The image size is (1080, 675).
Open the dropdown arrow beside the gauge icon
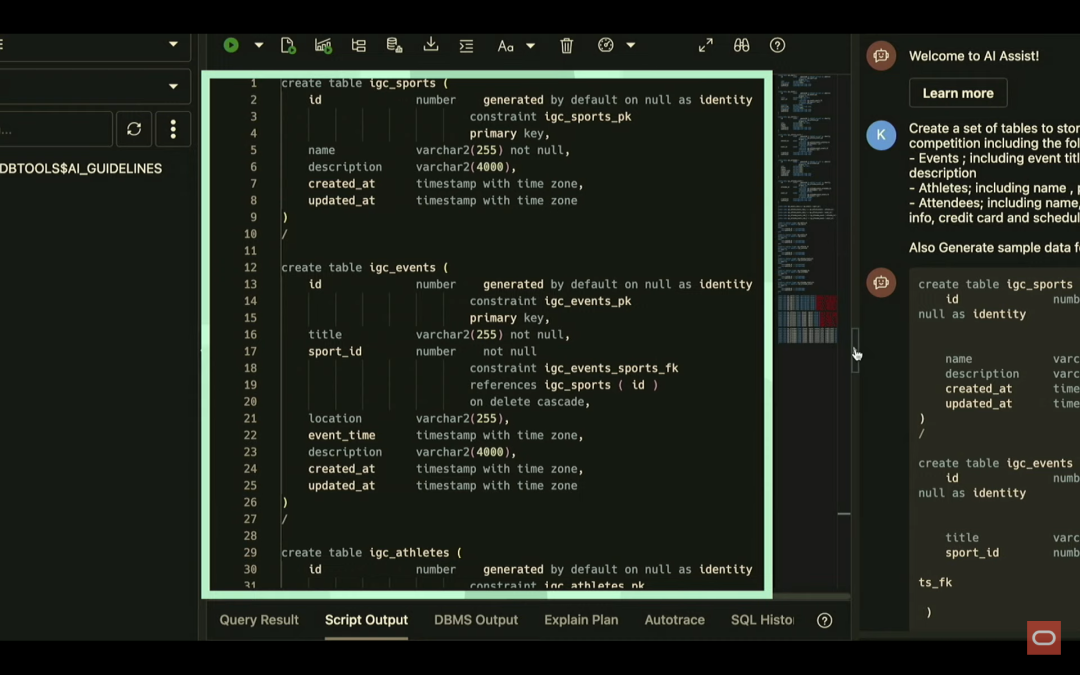(x=630, y=45)
